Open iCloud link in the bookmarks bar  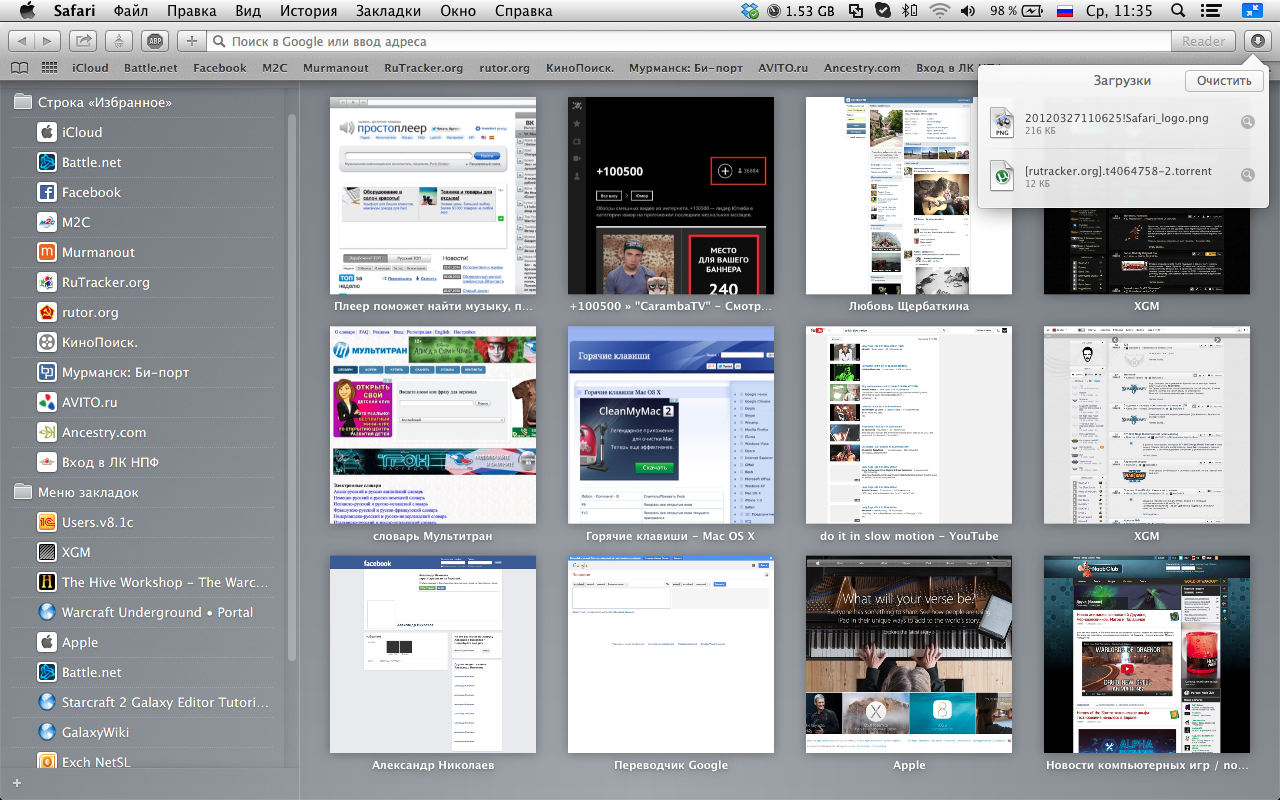(90, 68)
